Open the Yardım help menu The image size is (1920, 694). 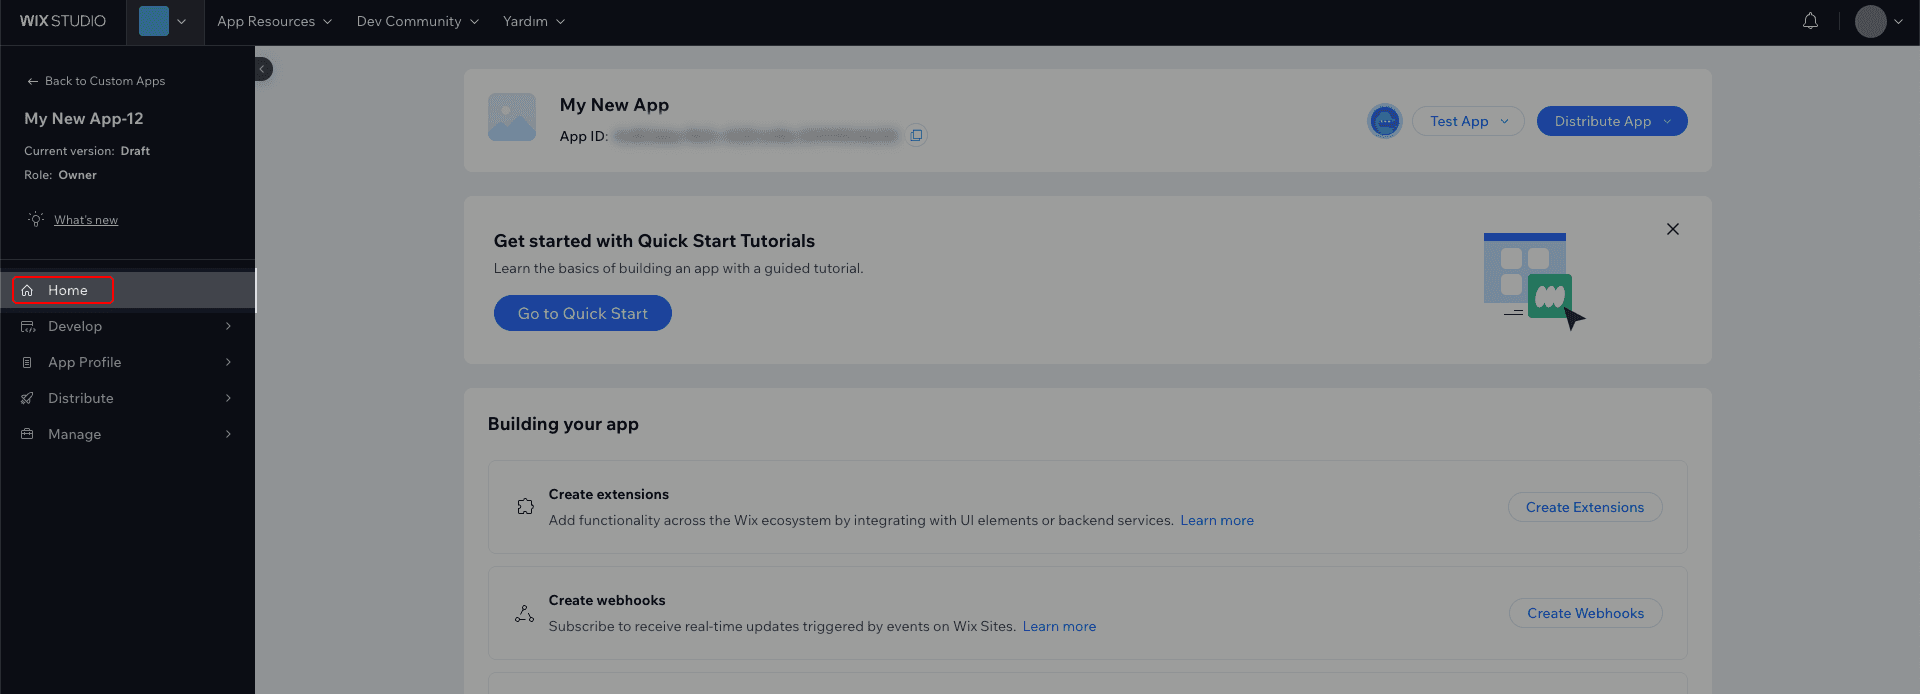click(x=533, y=21)
